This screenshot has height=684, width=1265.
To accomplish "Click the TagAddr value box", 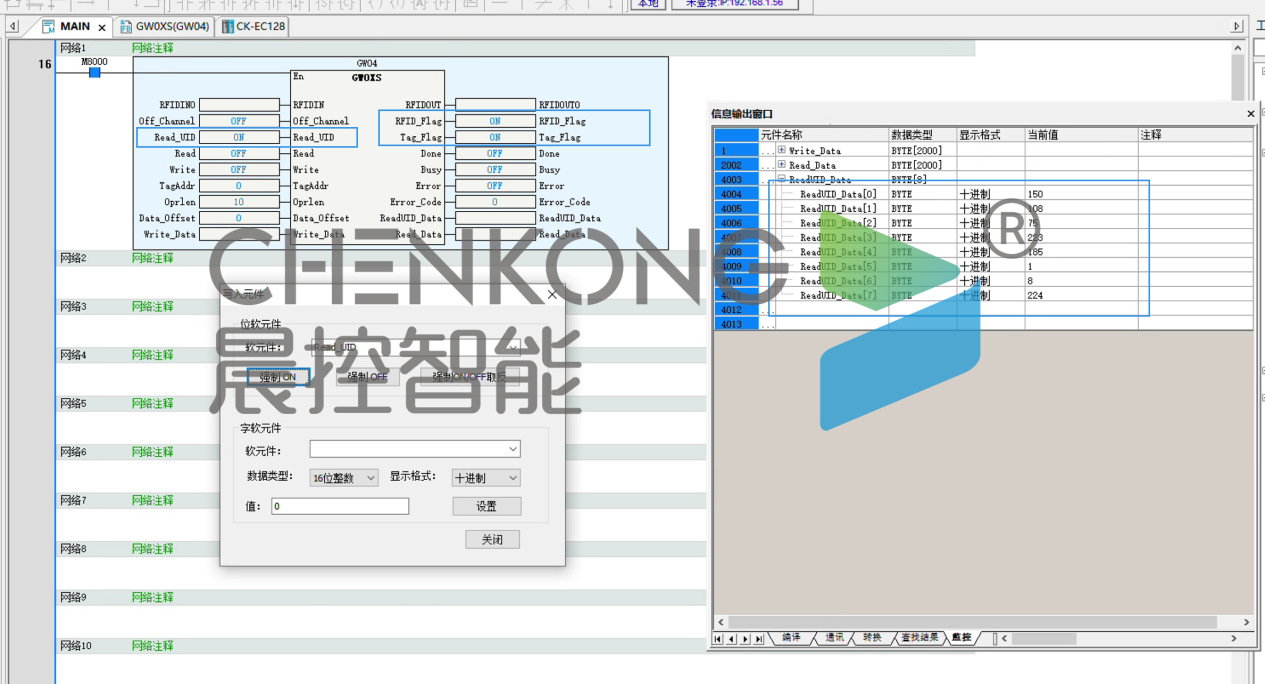I will pos(239,186).
